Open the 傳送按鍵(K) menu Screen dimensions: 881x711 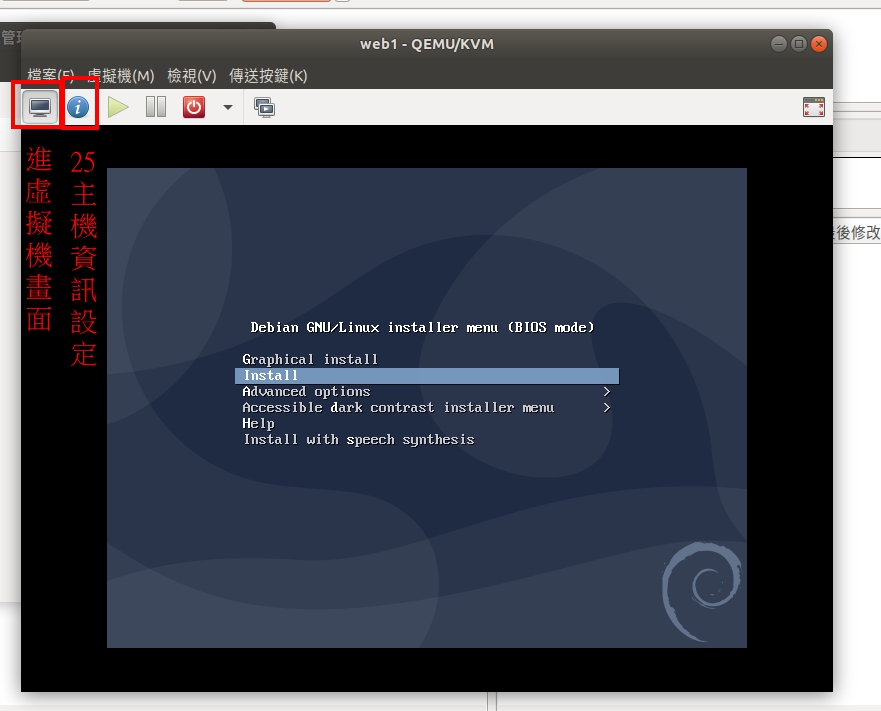(x=268, y=75)
